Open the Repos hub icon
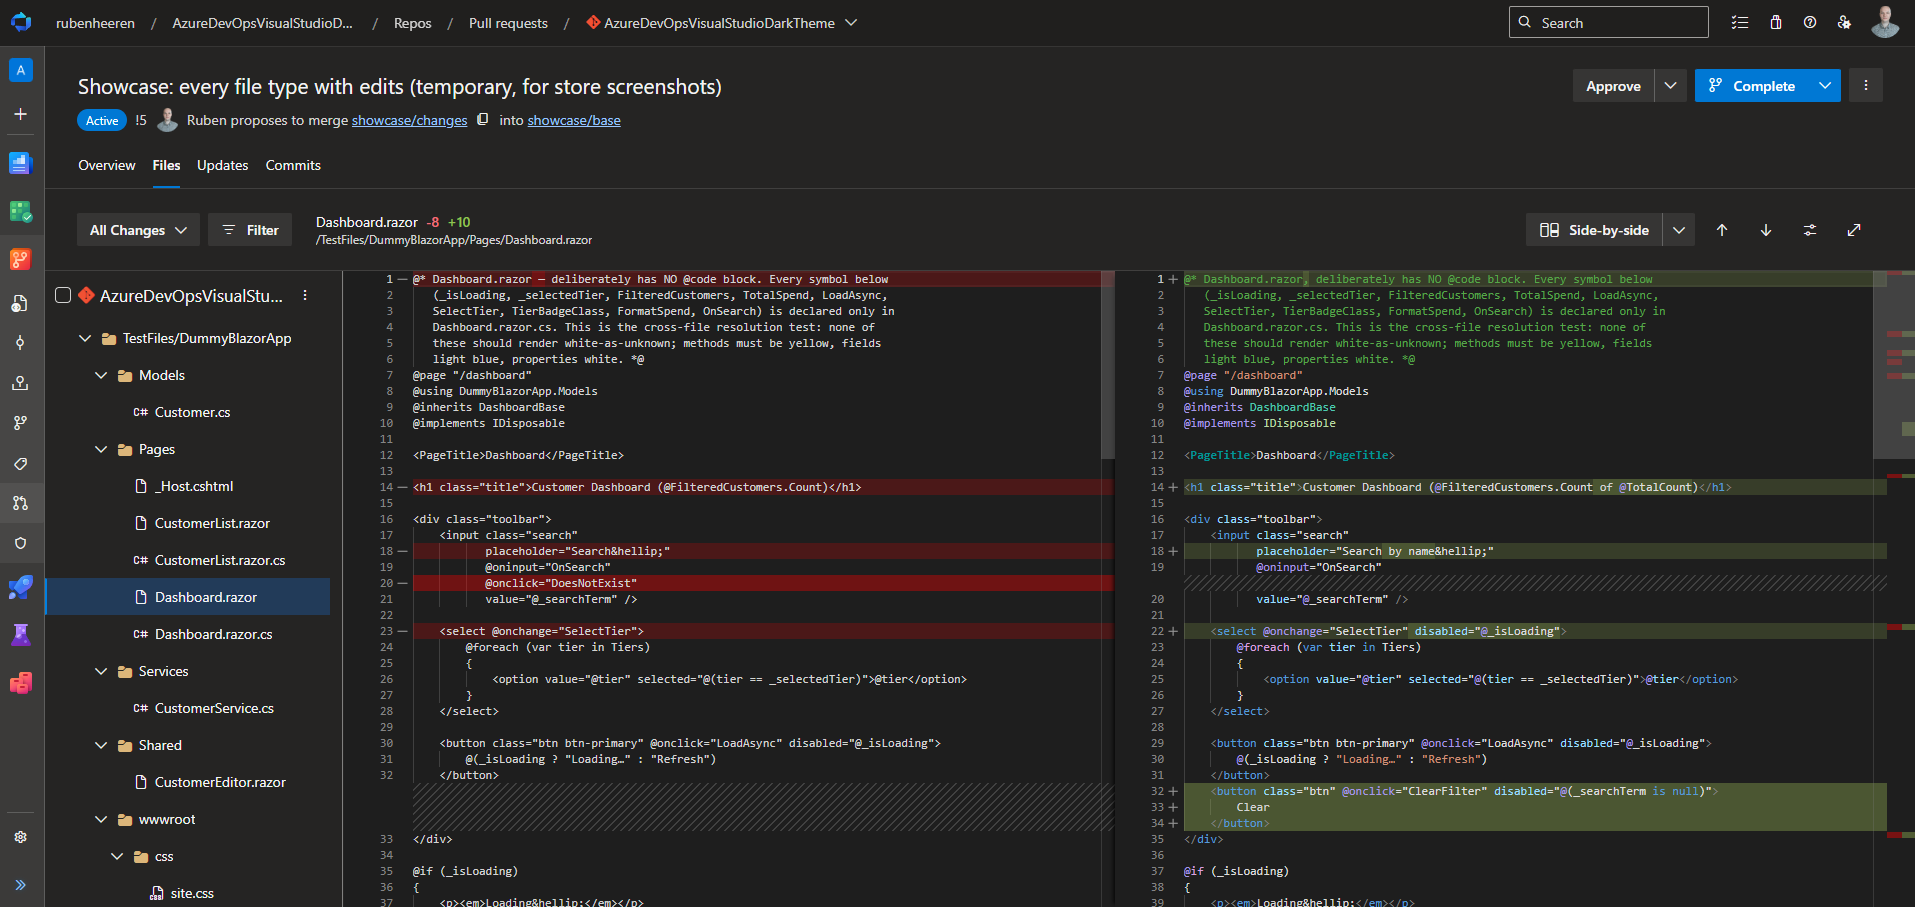The height and width of the screenshot is (907, 1915). point(21,259)
